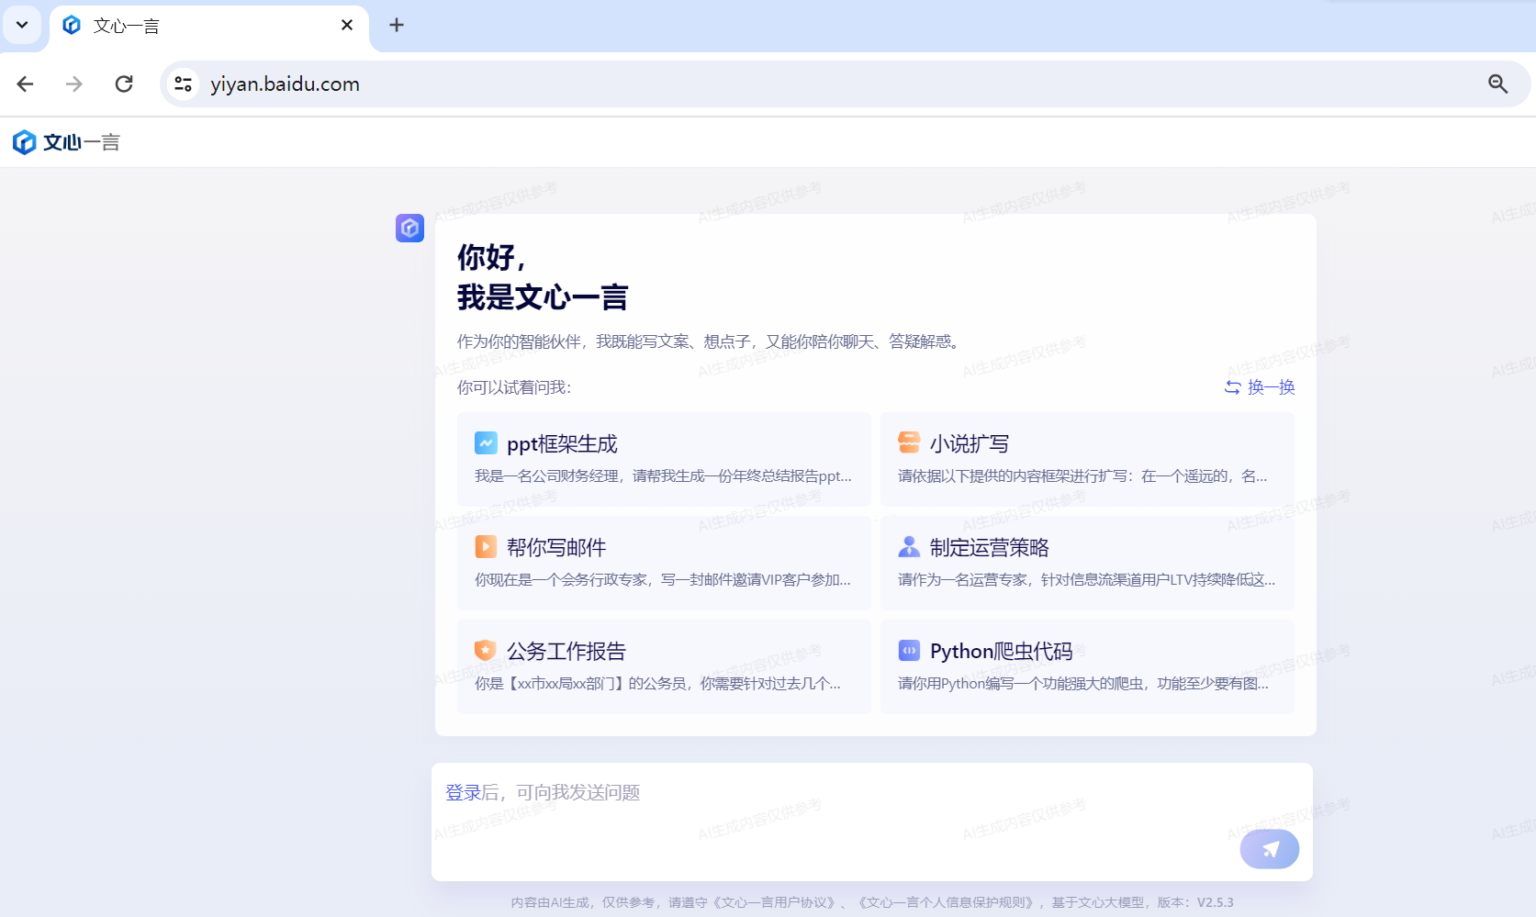The width and height of the screenshot is (1536, 917).
Task: Open the browser tab search dropdown
Action: (x=22, y=25)
